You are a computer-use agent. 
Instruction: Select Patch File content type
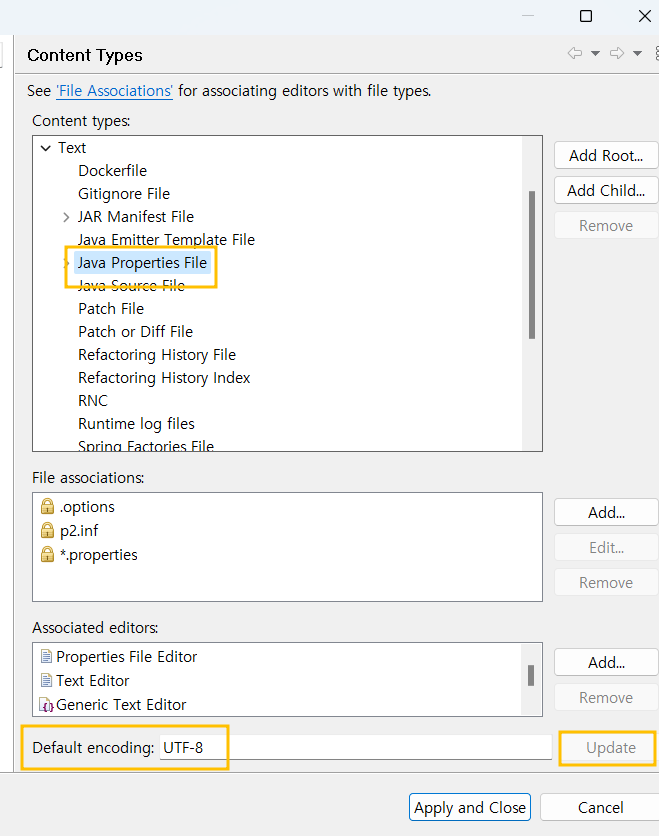[111, 309]
